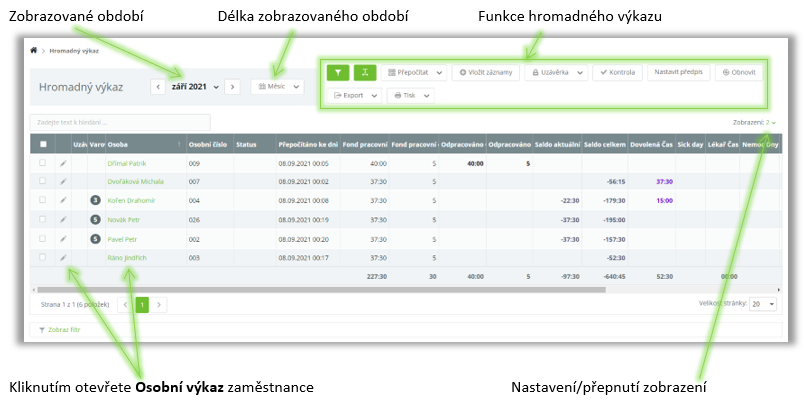Tick the checkbox for Pavel Petr
This screenshot has height=403, width=804.
[x=42, y=239]
